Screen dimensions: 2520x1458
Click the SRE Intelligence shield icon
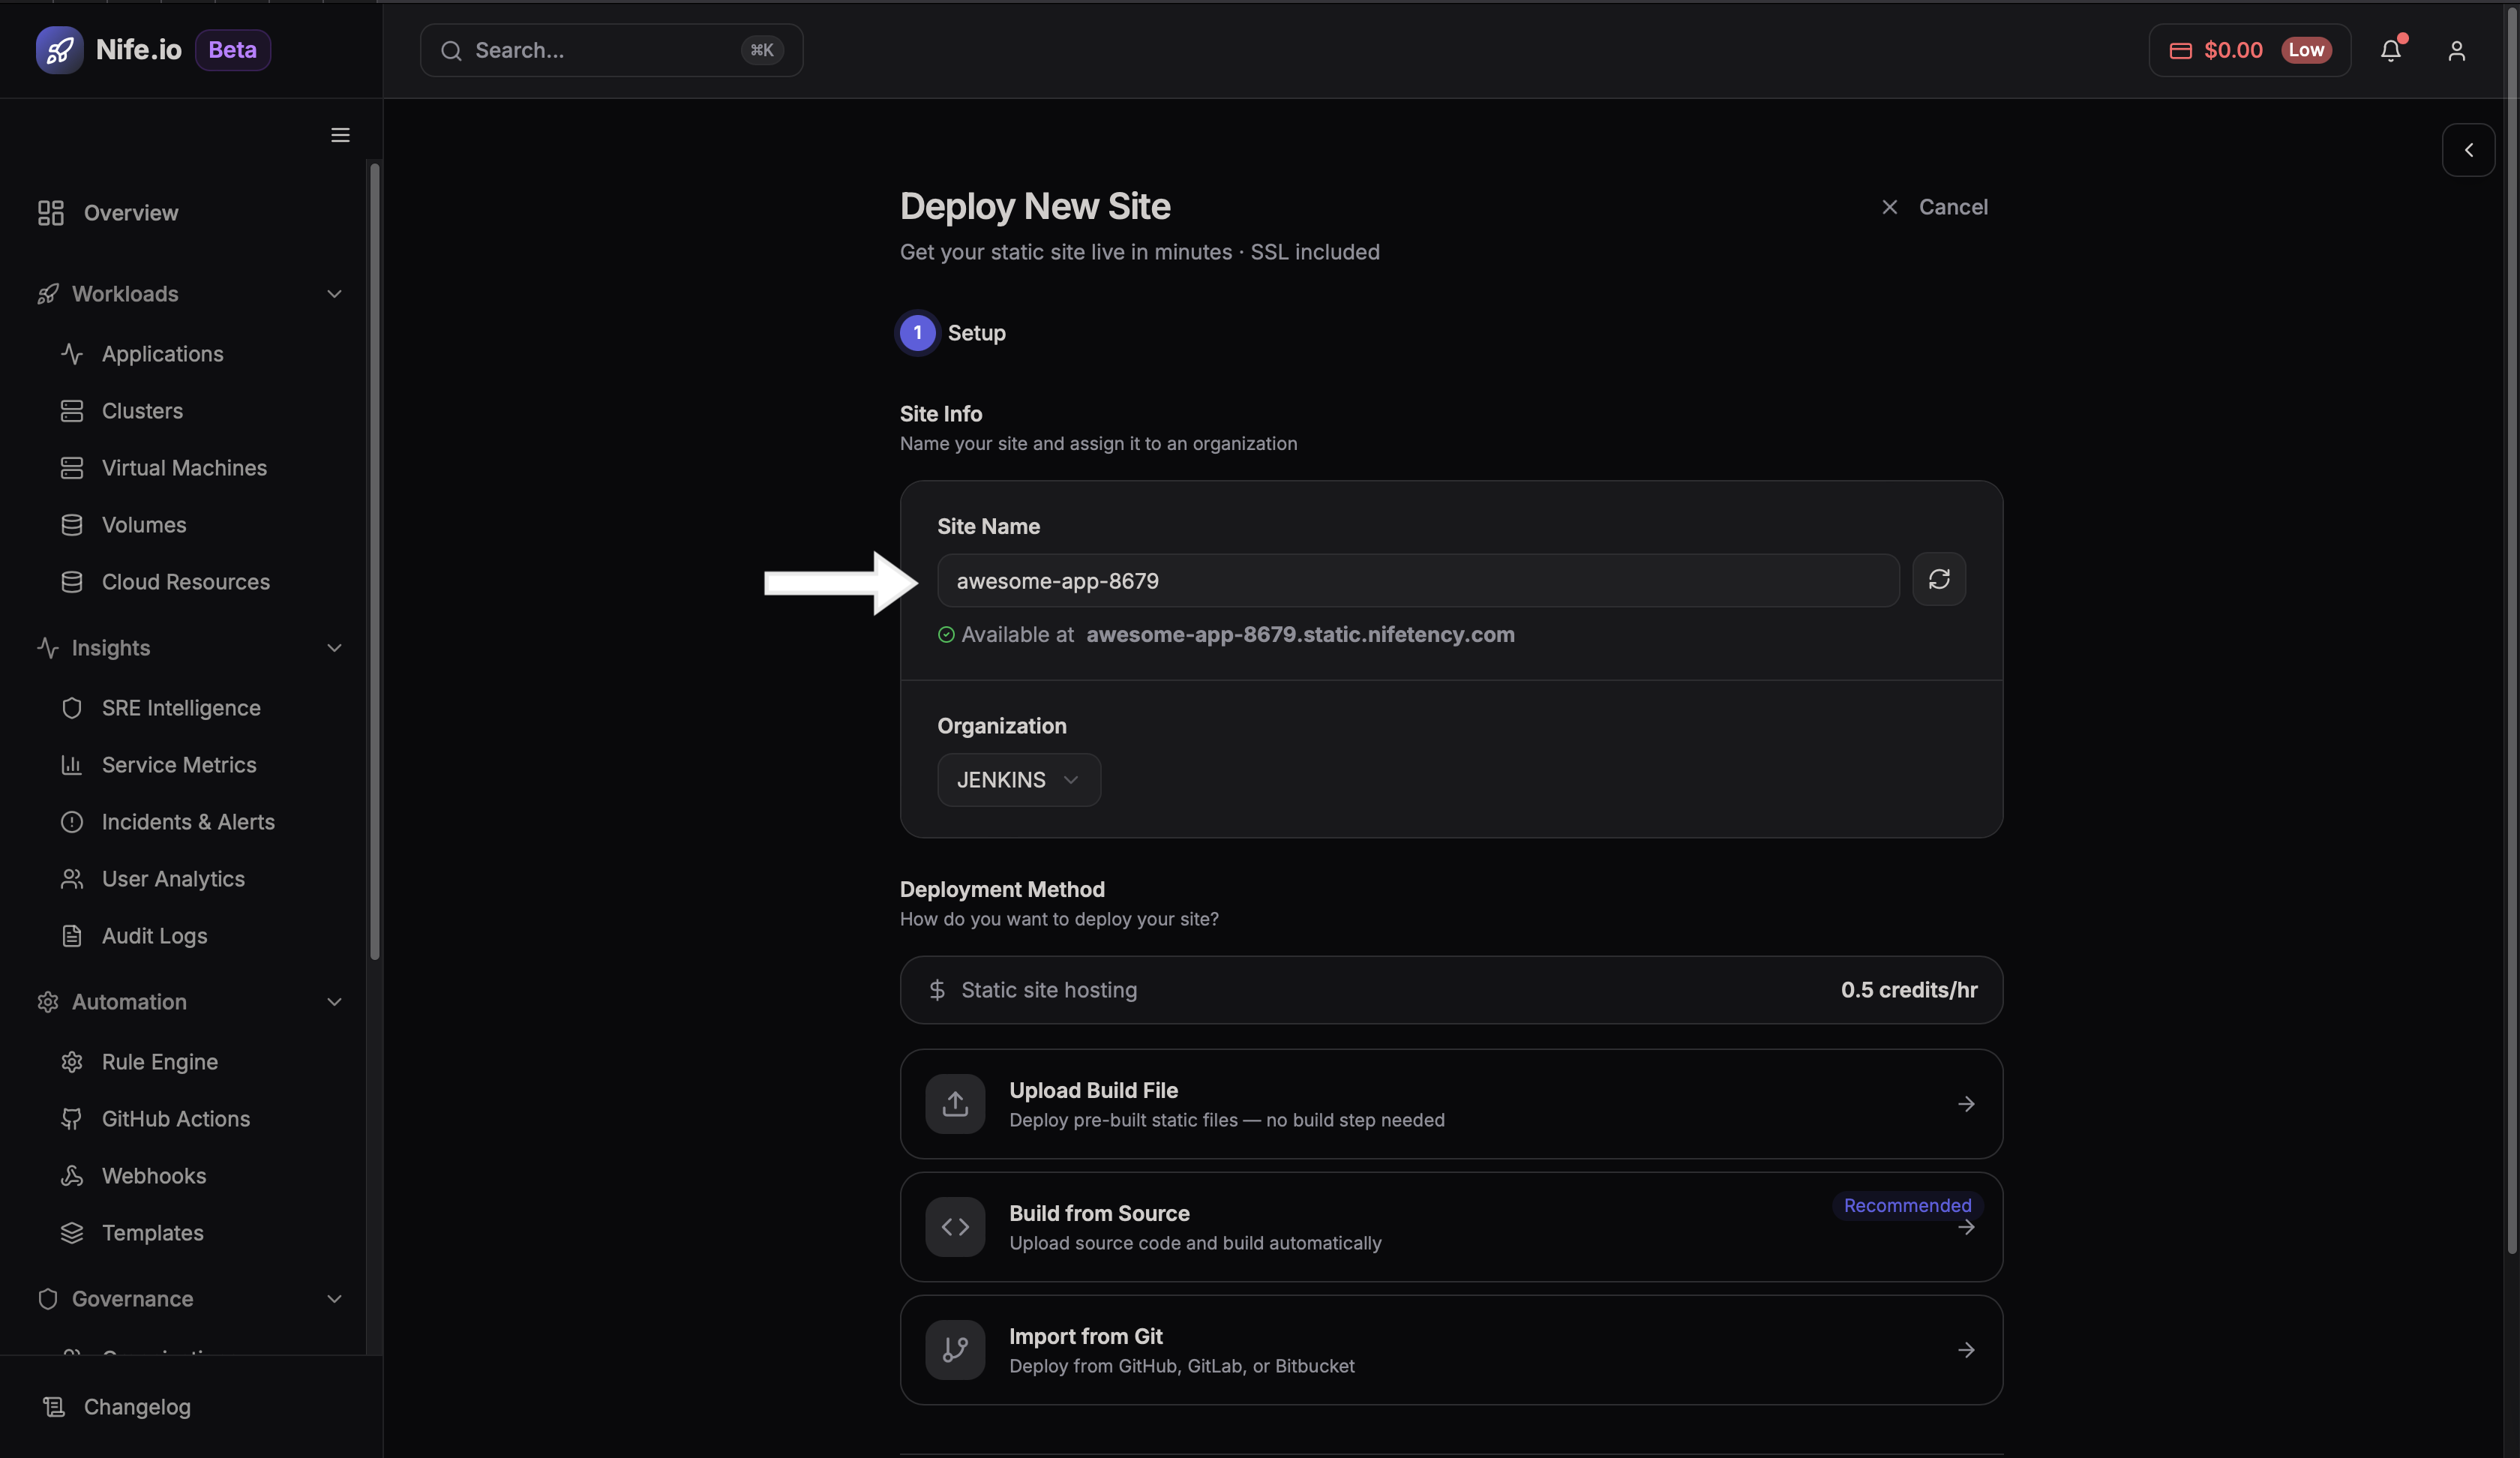pyautogui.click(x=72, y=707)
